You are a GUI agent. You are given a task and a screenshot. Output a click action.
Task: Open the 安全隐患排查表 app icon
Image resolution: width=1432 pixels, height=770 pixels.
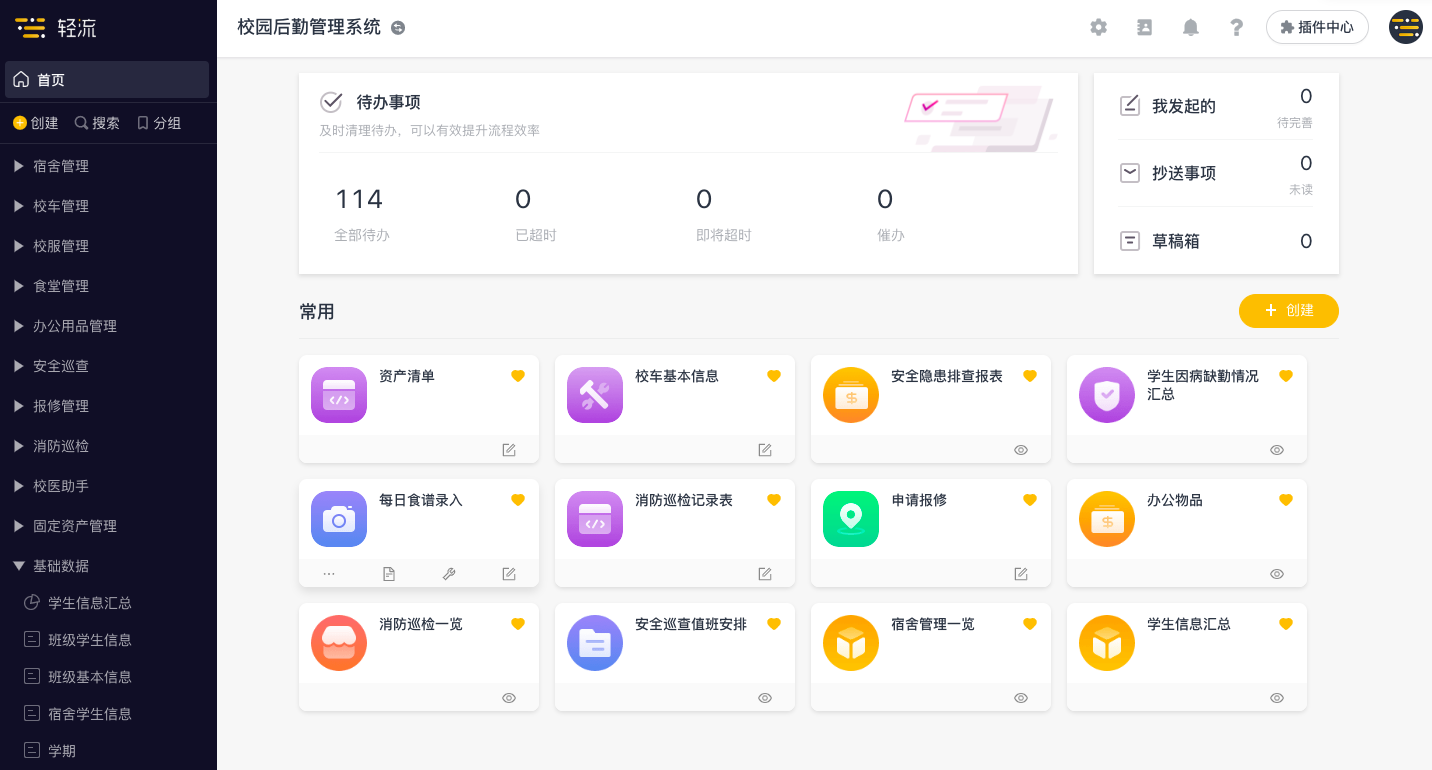(851, 395)
